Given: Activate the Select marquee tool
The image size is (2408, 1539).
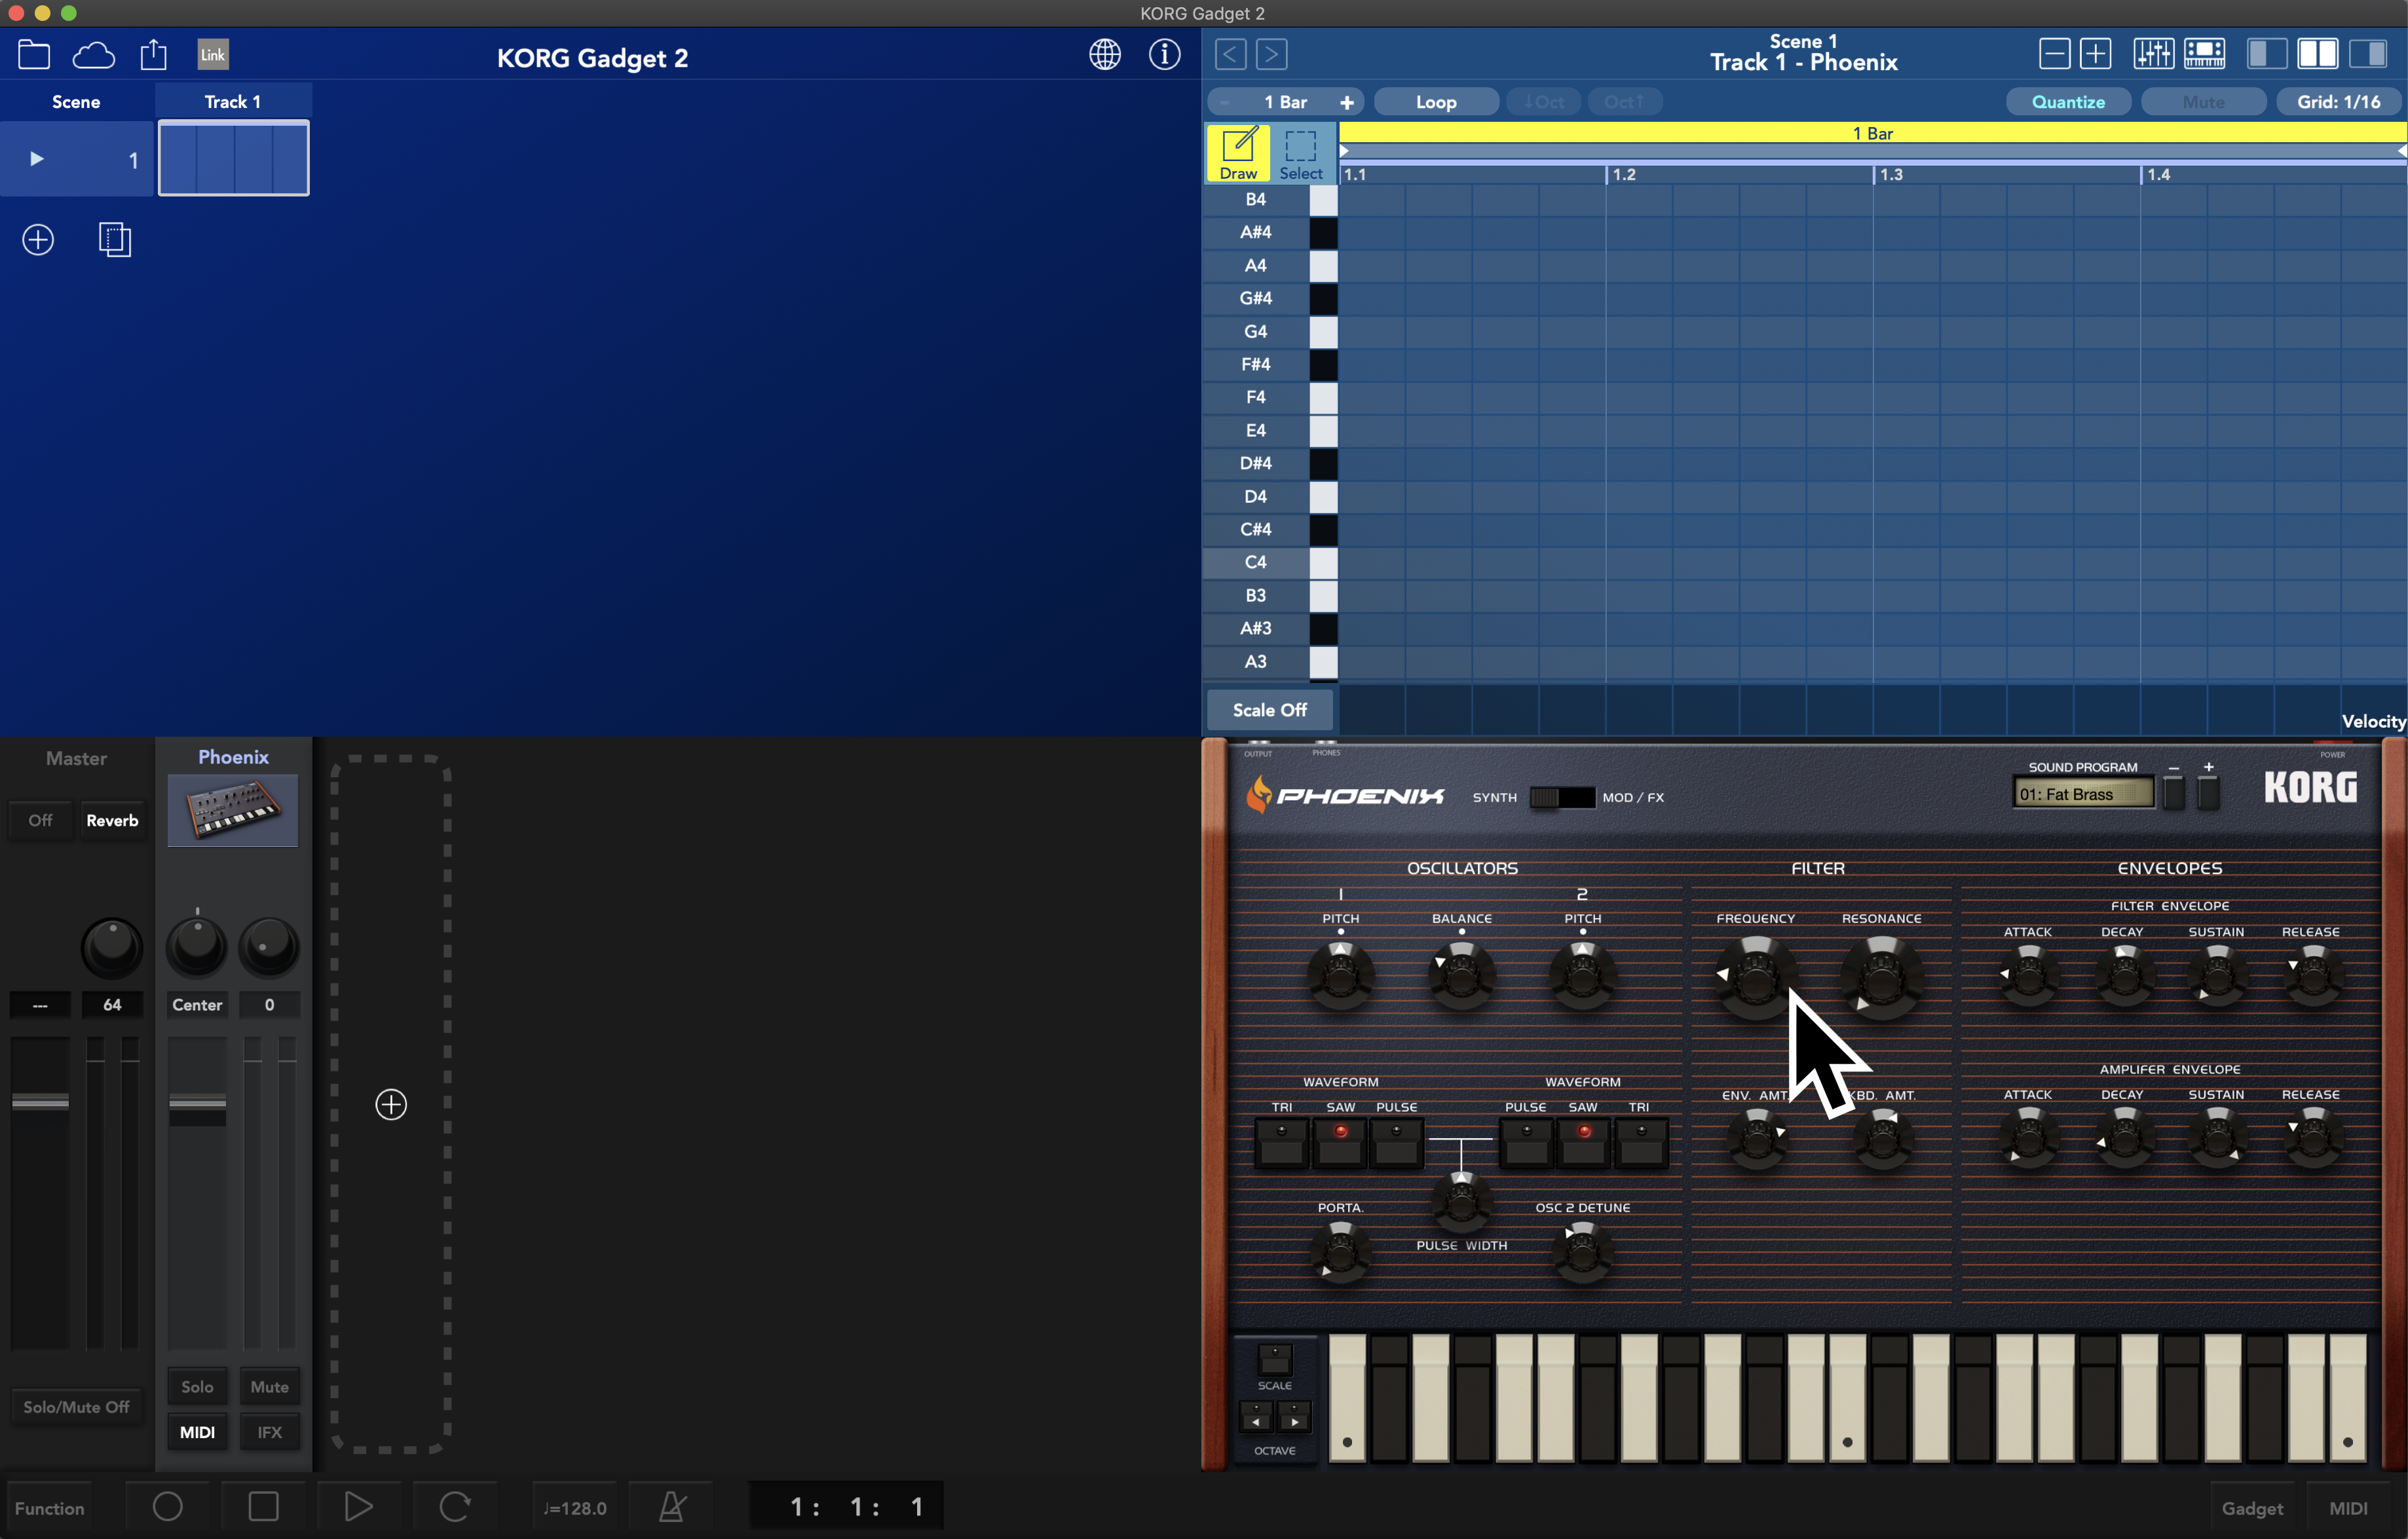Looking at the screenshot, I should (1301, 153).
